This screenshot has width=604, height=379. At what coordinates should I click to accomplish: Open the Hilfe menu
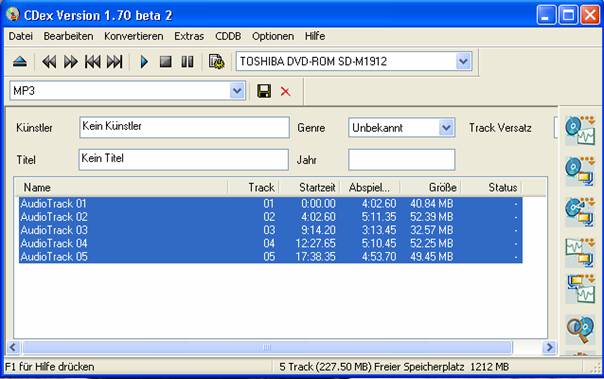(315, 36)
